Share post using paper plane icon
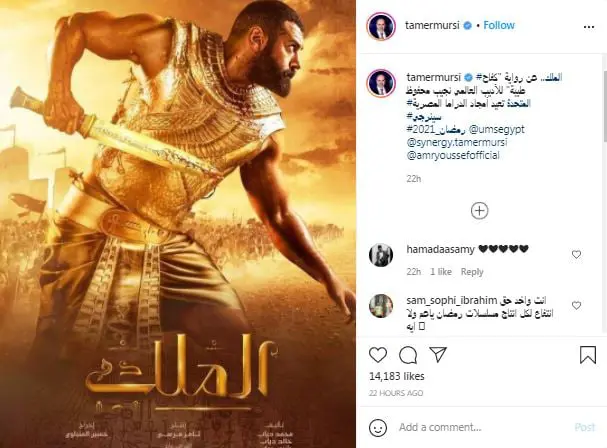 [438, 354]
